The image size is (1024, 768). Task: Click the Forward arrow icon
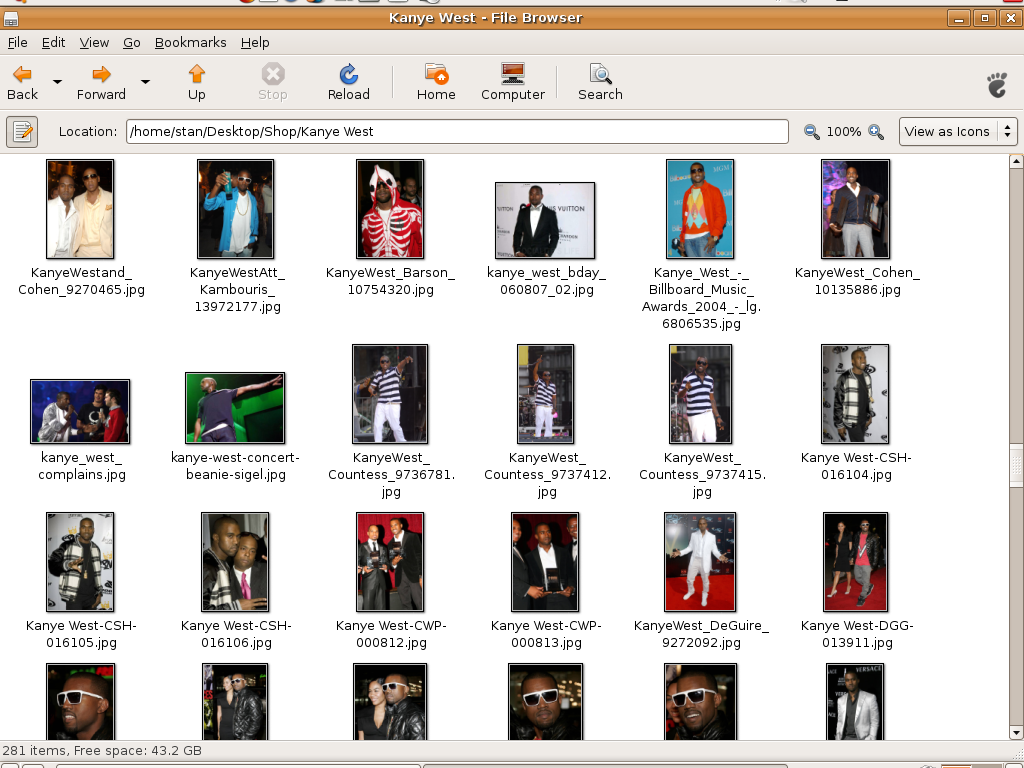point(101,75)
